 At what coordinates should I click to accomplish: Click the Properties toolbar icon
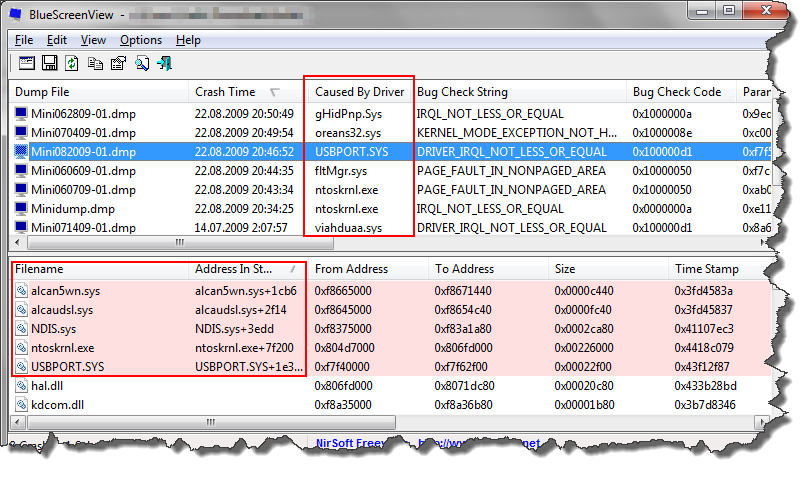pos(118,64)
